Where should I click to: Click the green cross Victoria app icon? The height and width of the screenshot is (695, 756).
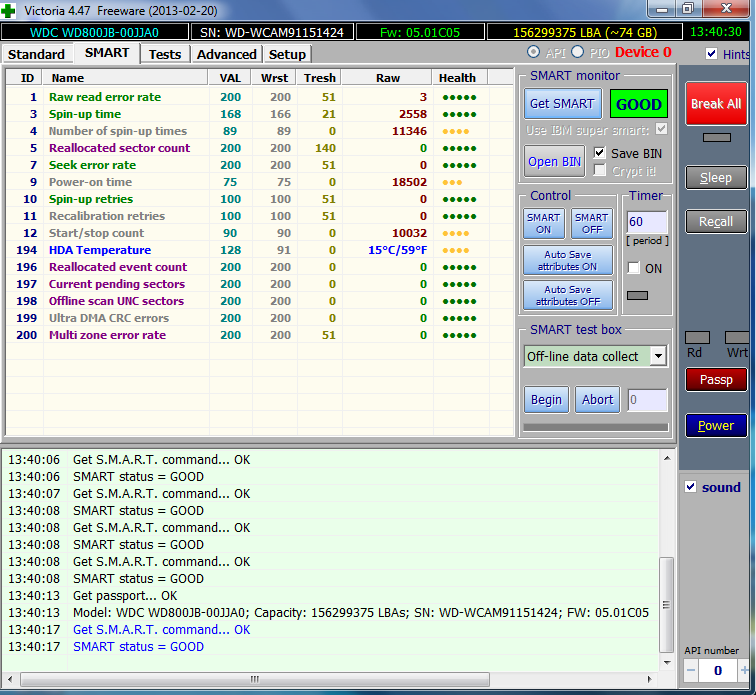[10, 10]
